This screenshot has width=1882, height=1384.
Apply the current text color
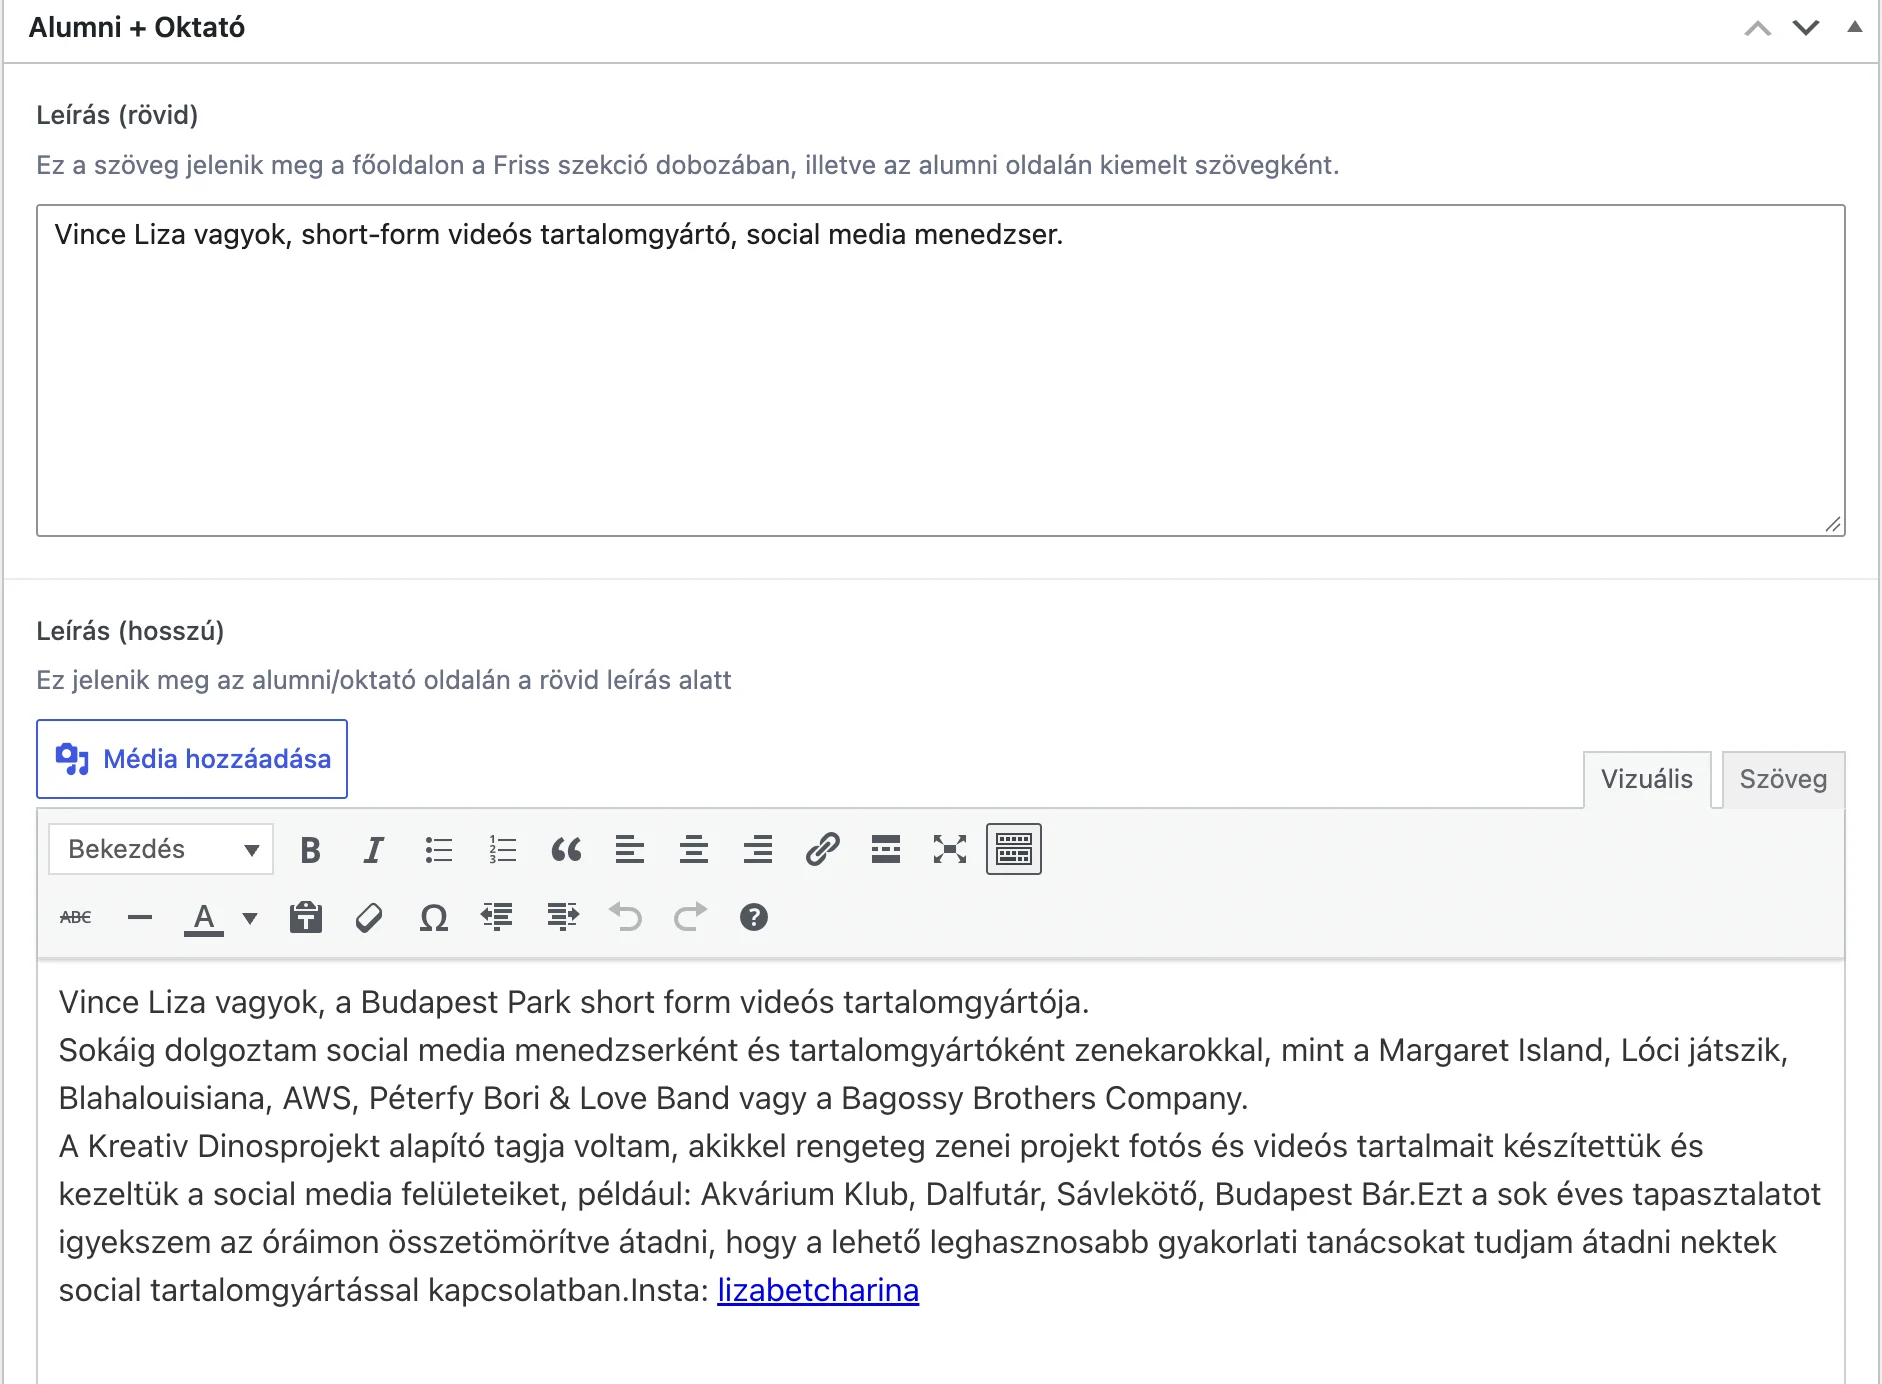coord(204,917)
